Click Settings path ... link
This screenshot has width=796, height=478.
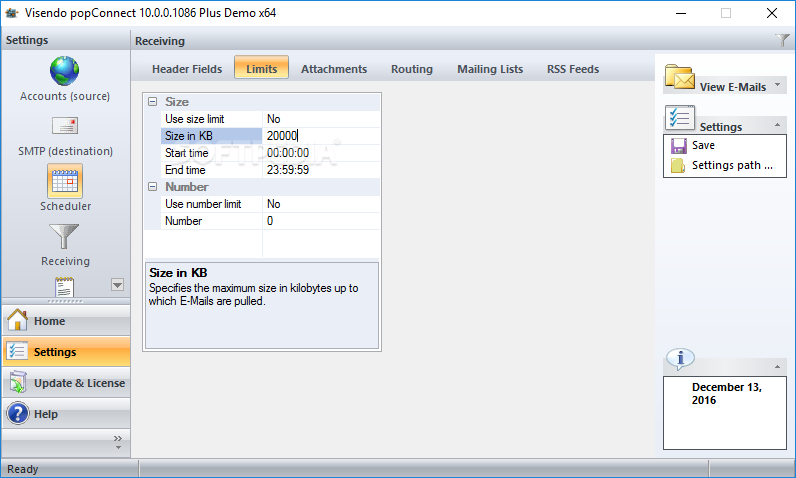pyautogui.click(x=732, y=165)
